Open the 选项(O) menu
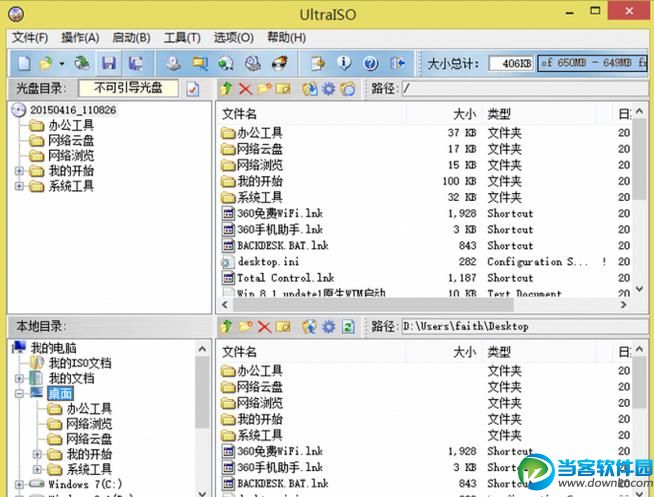654x497 pixels. tap(234, 38)
